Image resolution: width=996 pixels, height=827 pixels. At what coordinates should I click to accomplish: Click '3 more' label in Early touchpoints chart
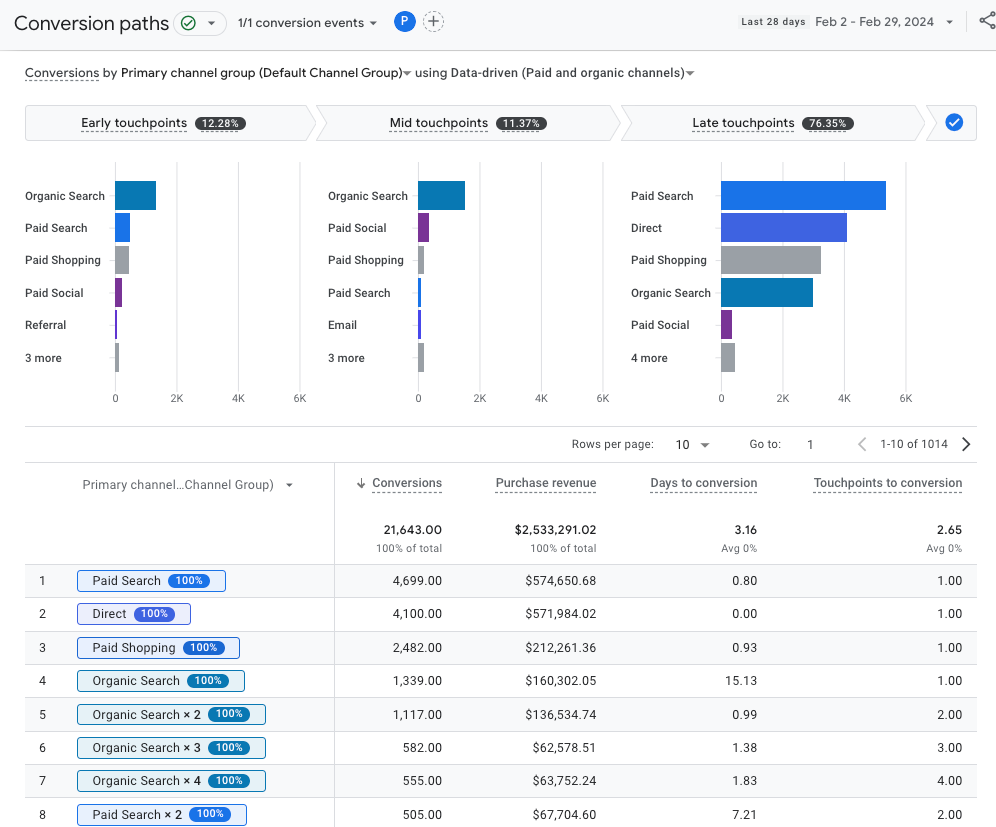(43, 358)
